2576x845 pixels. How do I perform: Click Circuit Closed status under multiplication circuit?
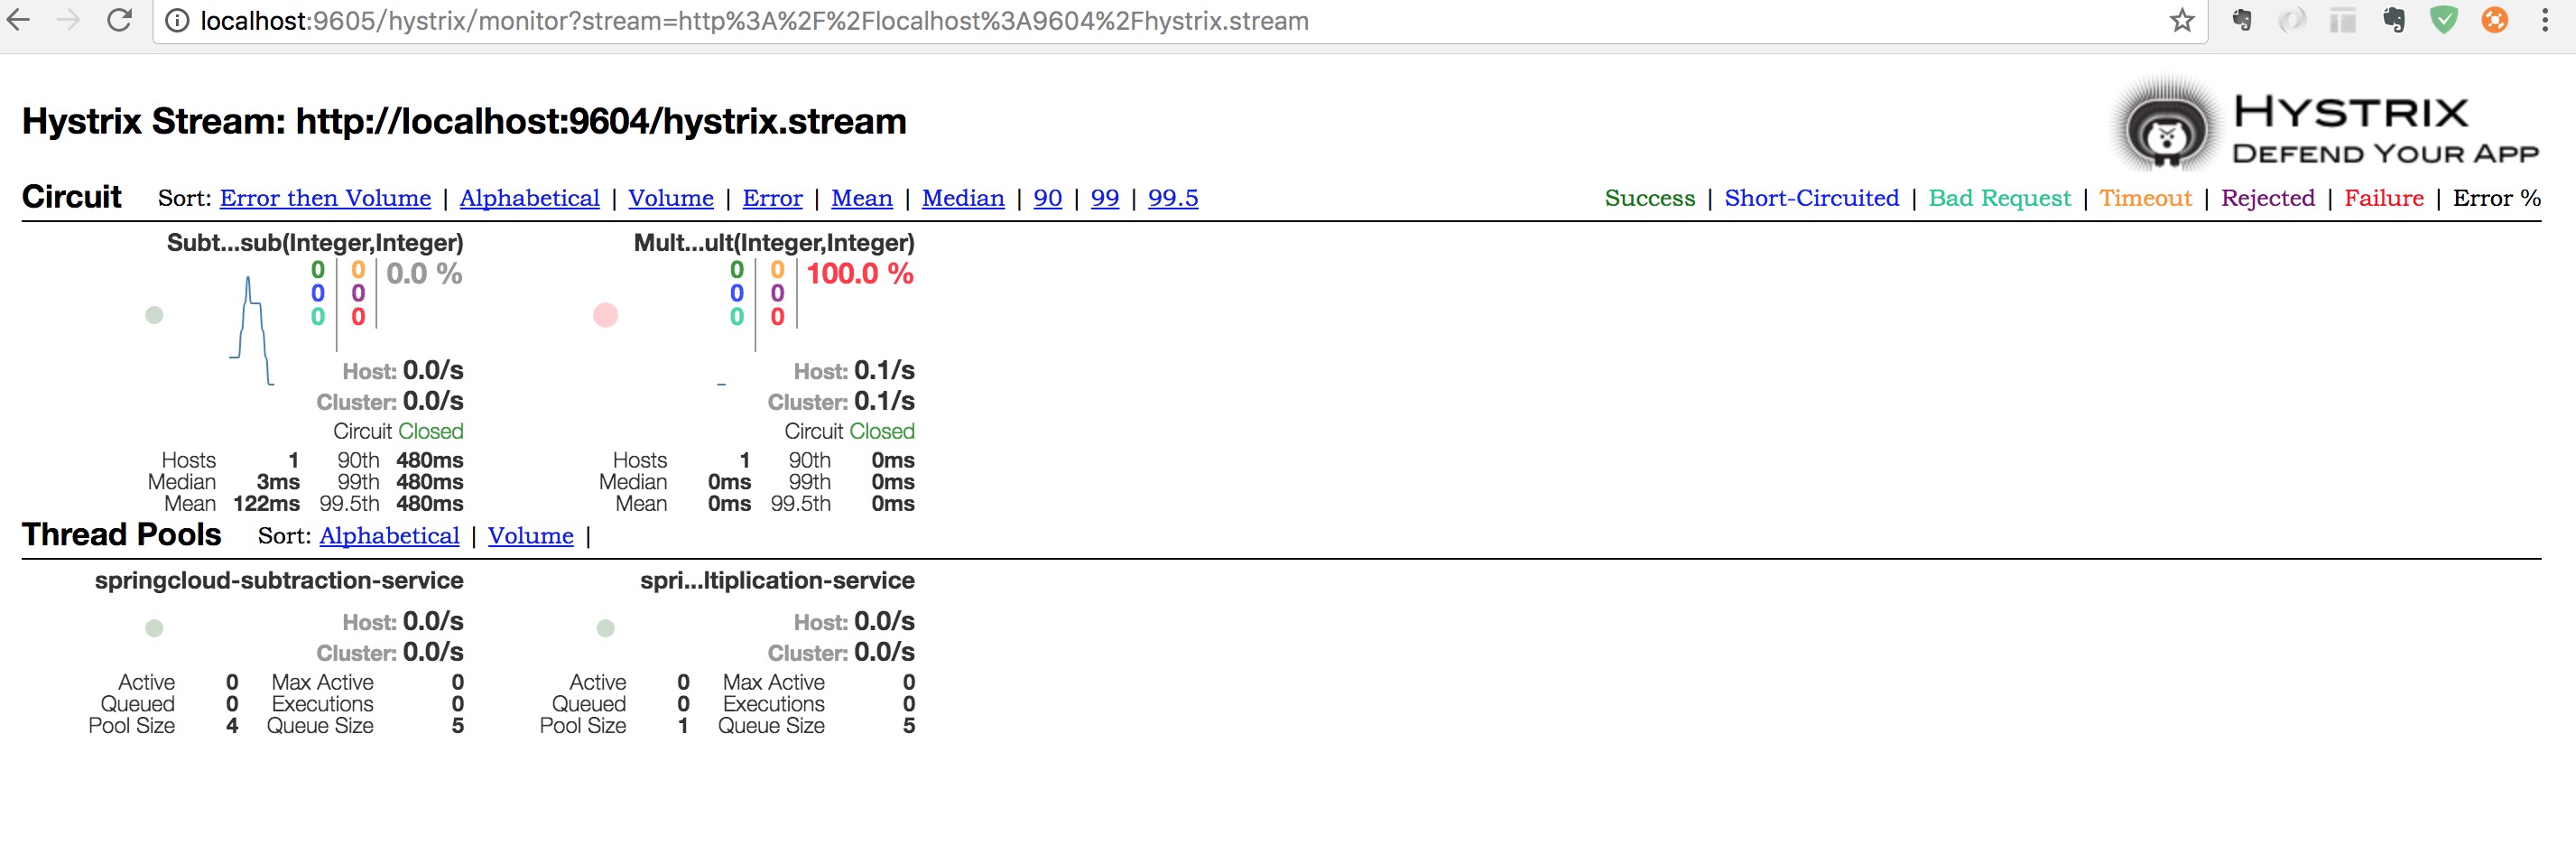849,431
